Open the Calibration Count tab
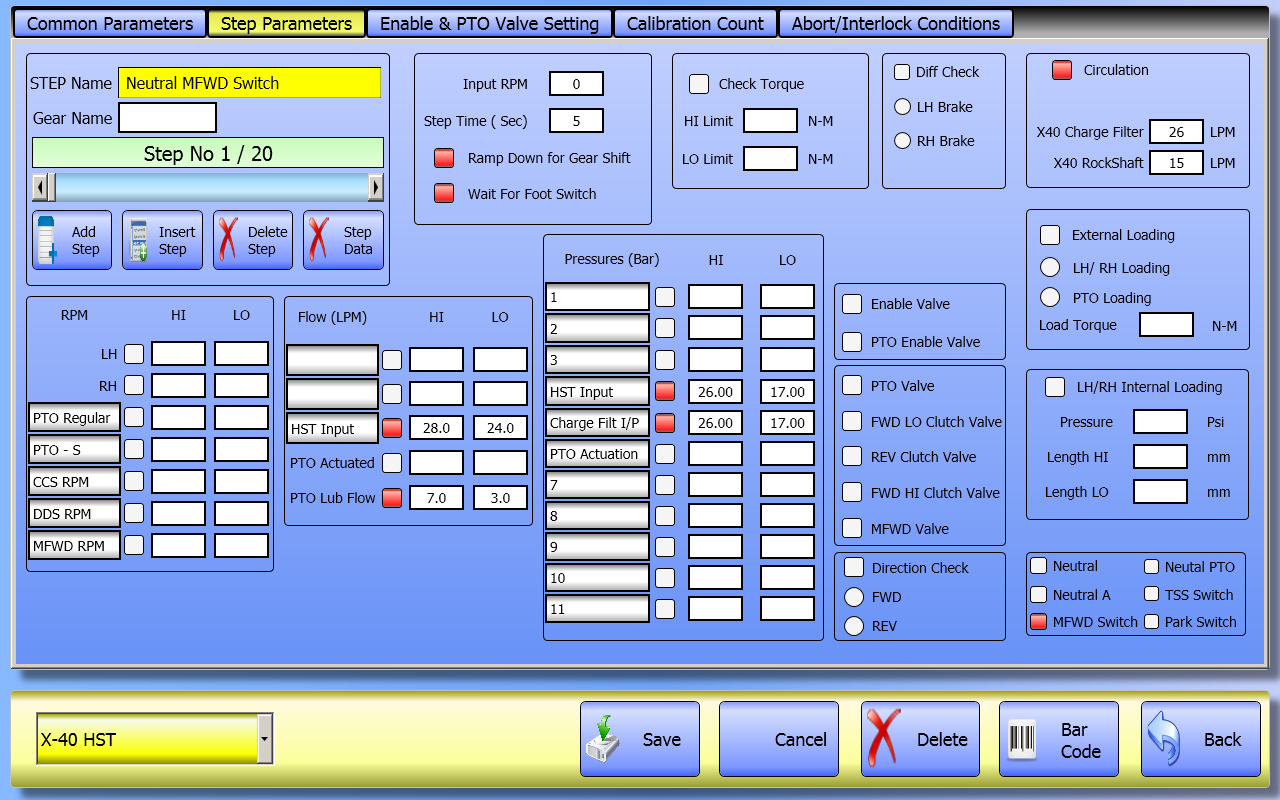The image size is (1280, 800). click(695, 24)
